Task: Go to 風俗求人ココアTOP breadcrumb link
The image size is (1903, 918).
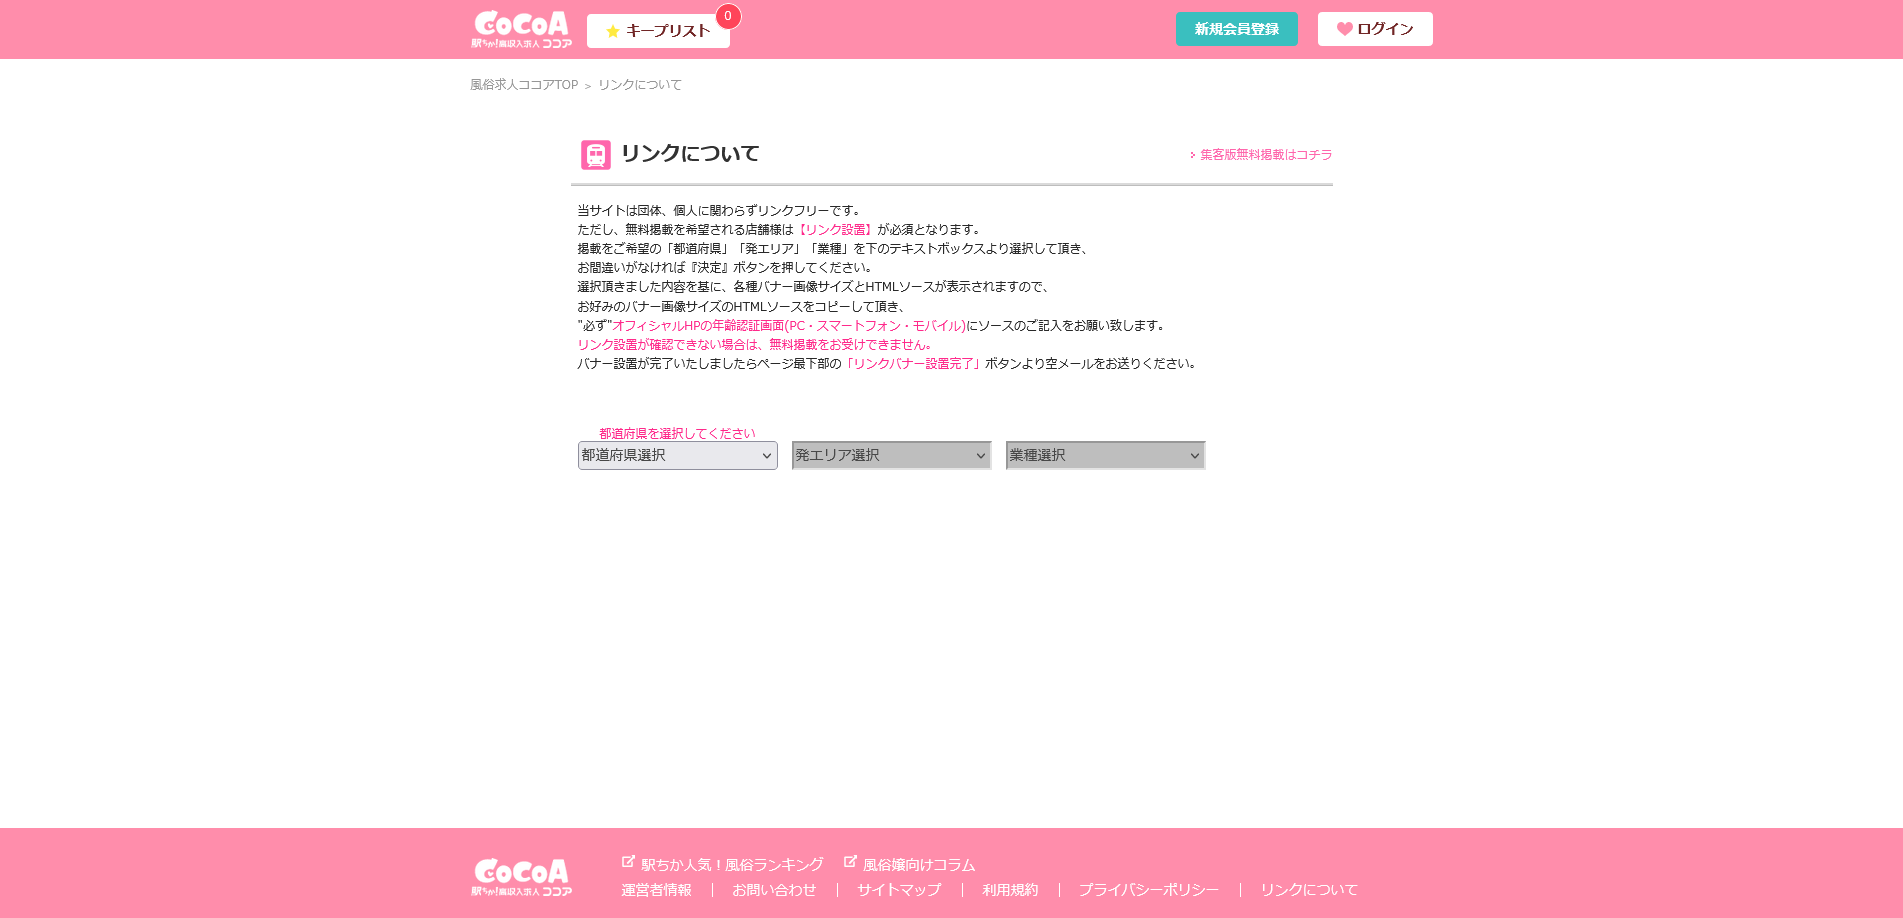Action: (524, 85)
